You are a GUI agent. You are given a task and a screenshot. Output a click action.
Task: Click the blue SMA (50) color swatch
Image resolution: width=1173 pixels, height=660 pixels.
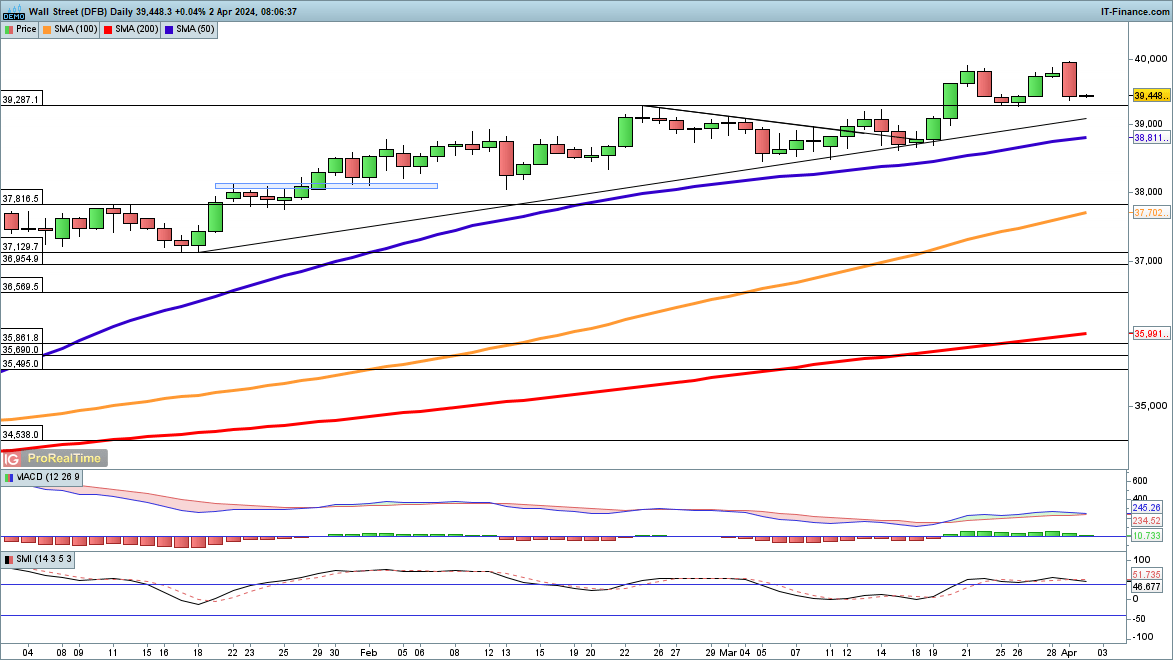[x=169, y=30]
